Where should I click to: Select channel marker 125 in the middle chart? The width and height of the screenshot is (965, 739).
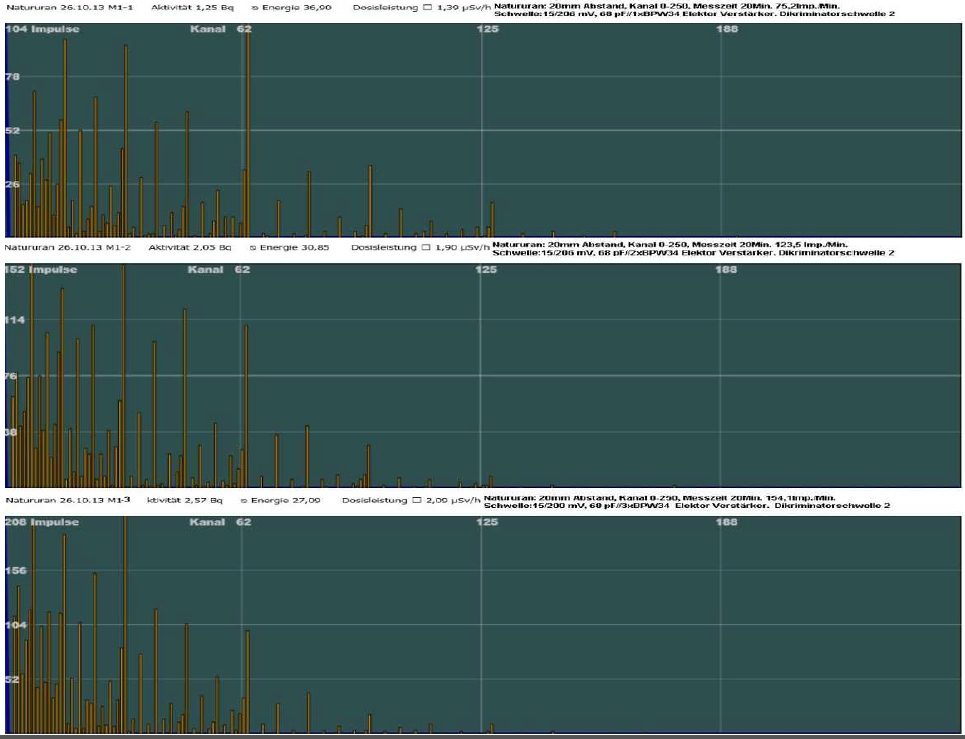(x=486, y=270)
